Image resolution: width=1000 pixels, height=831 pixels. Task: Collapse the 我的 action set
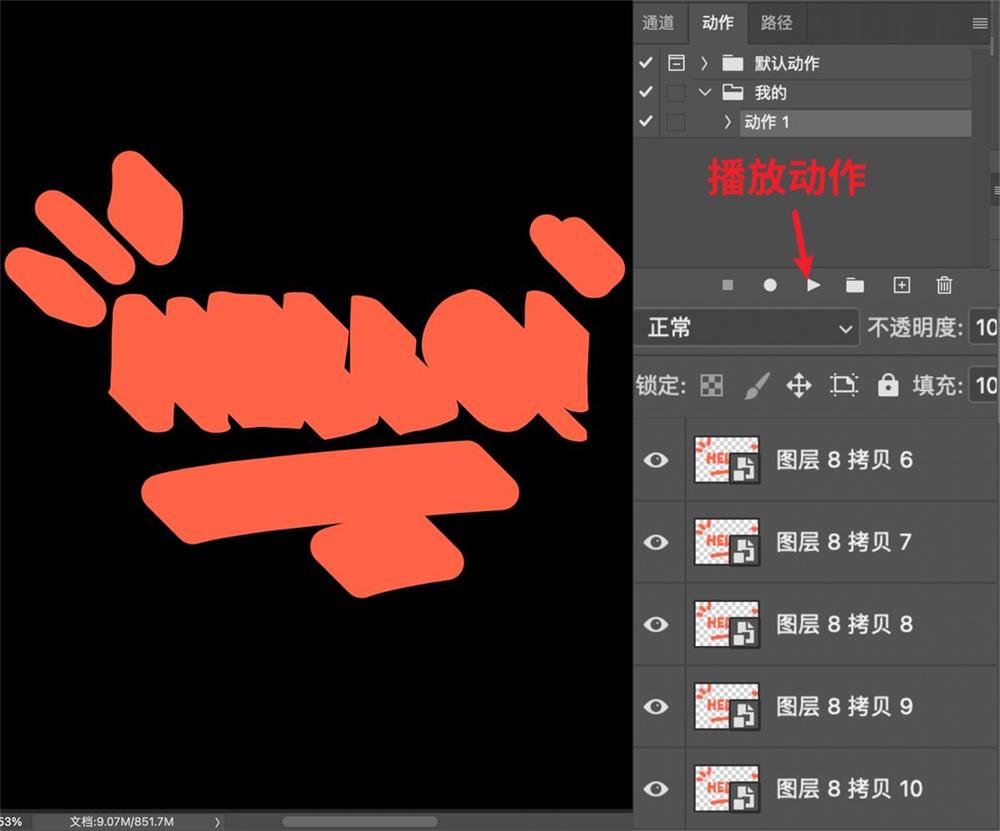(705, 92)
